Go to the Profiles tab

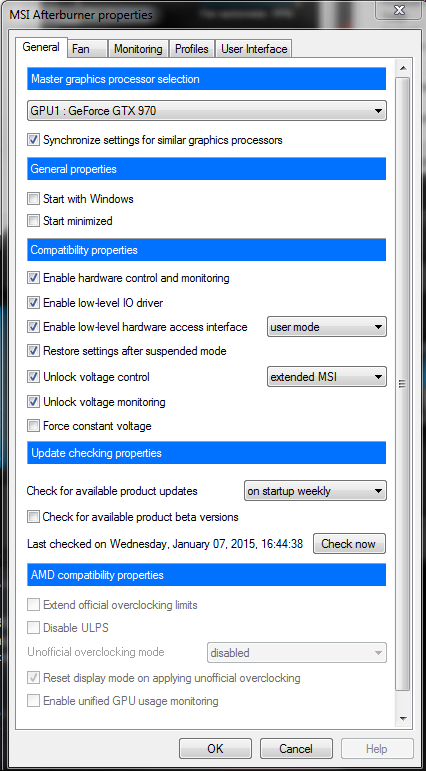coord(192,49)
